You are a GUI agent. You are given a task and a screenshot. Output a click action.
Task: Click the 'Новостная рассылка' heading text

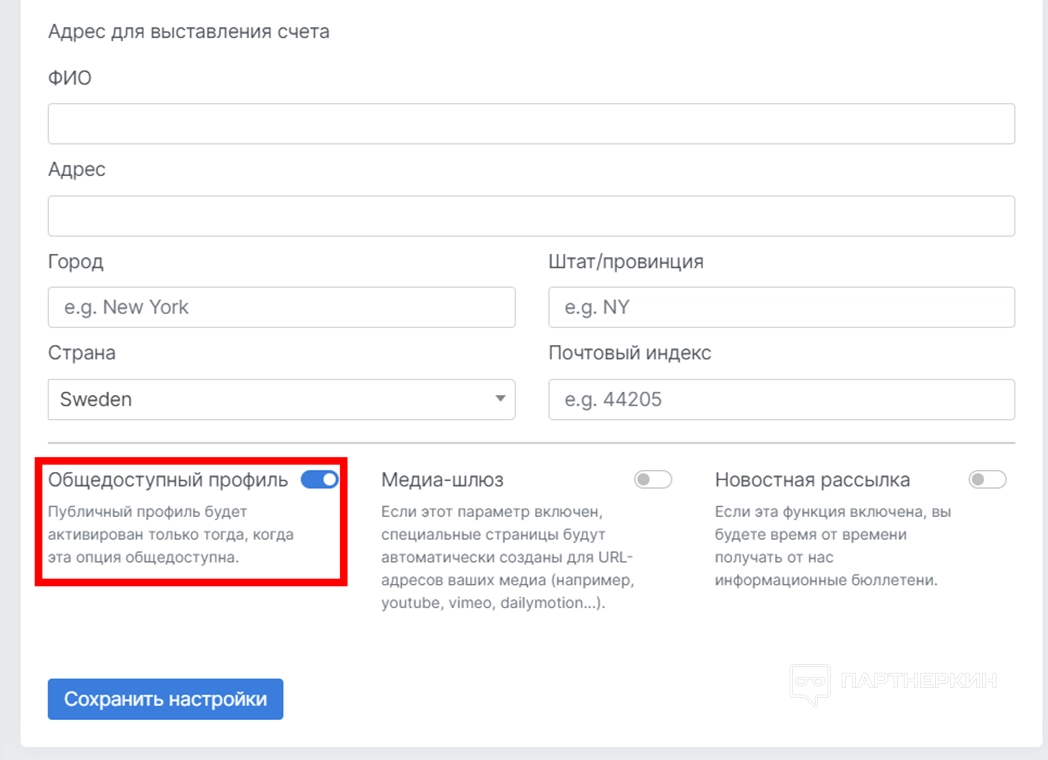click(x=812, y=480)
